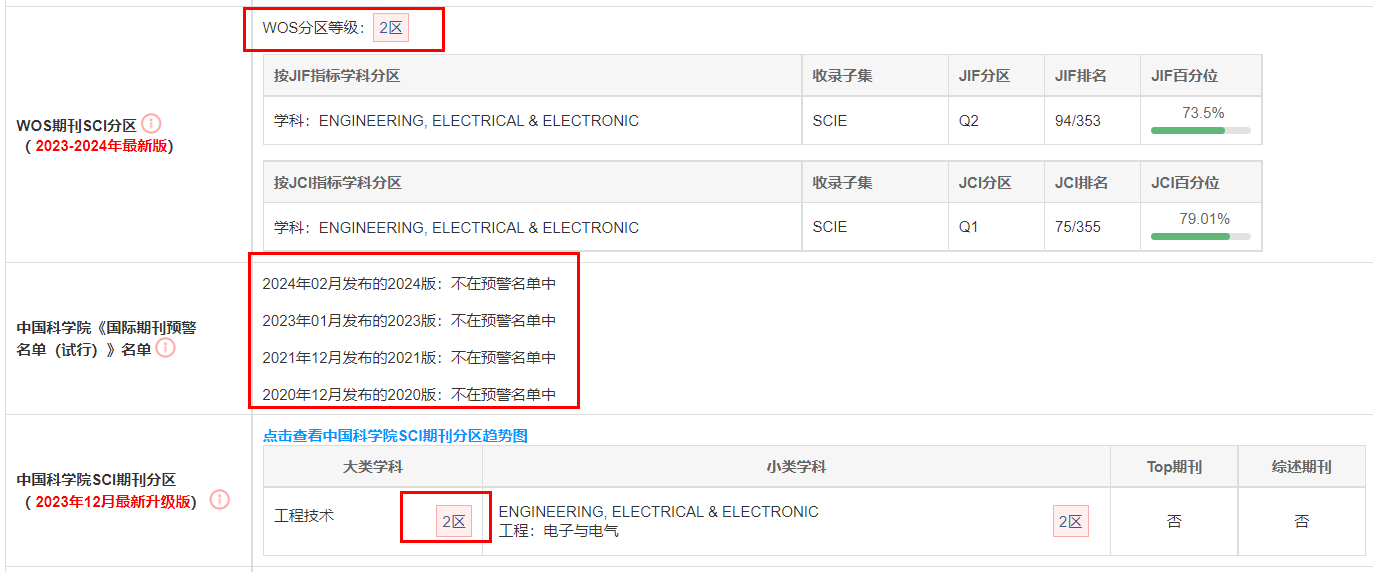Click the 2区 badge next to WOS分区等级

pos(391,28)
